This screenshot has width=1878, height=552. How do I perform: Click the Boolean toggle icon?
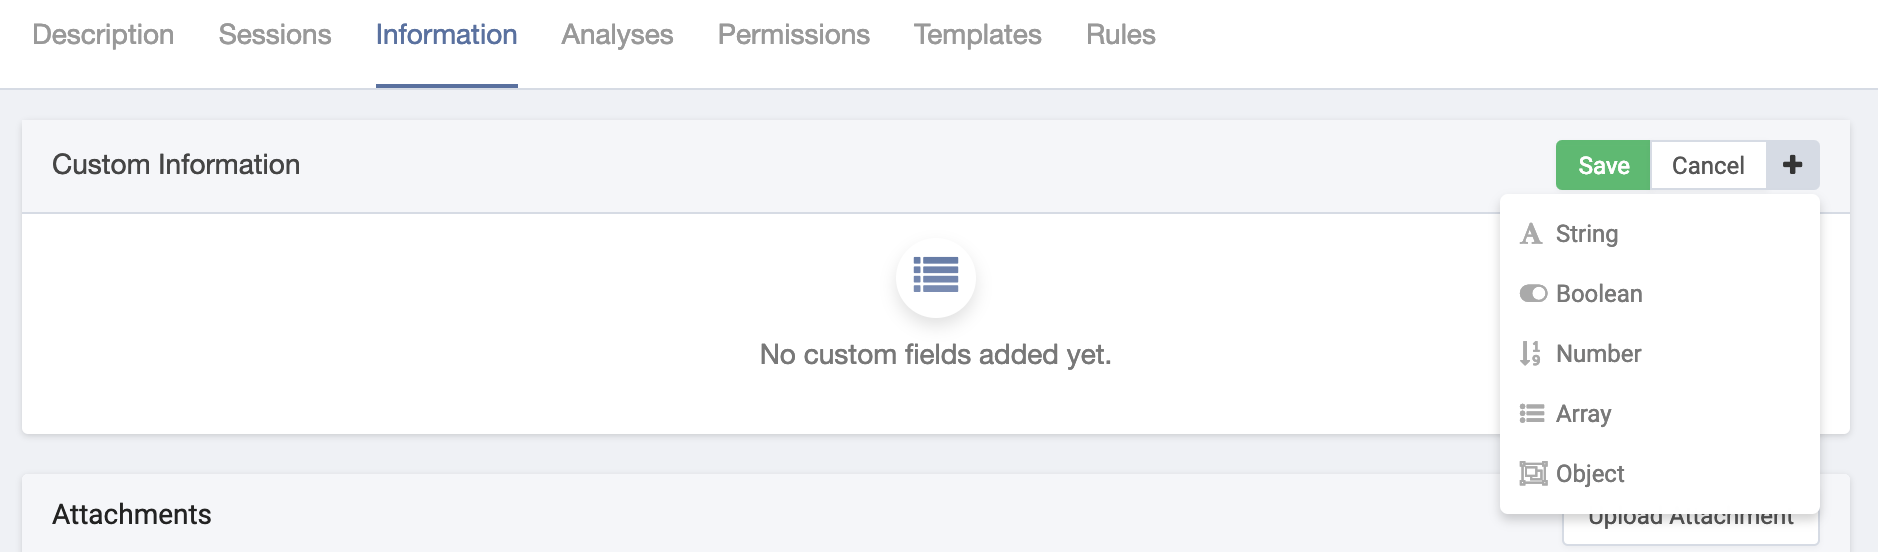pyautogui.click(x=1533, y=294)
